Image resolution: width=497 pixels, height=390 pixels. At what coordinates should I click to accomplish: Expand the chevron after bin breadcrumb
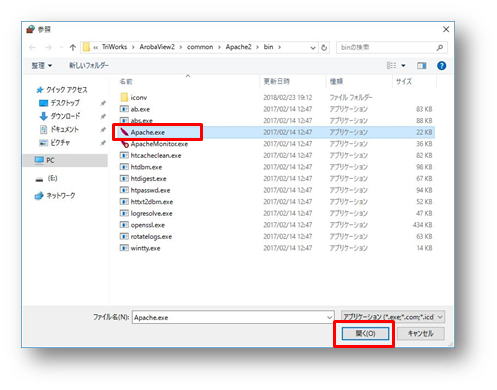[279, 47]
